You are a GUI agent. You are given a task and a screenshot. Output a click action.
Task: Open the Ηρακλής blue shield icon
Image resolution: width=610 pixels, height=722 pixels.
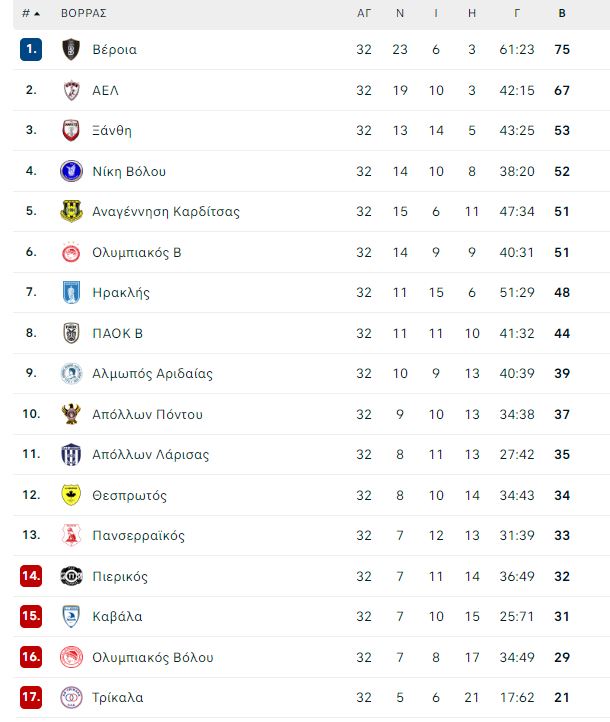pos(71,292)
